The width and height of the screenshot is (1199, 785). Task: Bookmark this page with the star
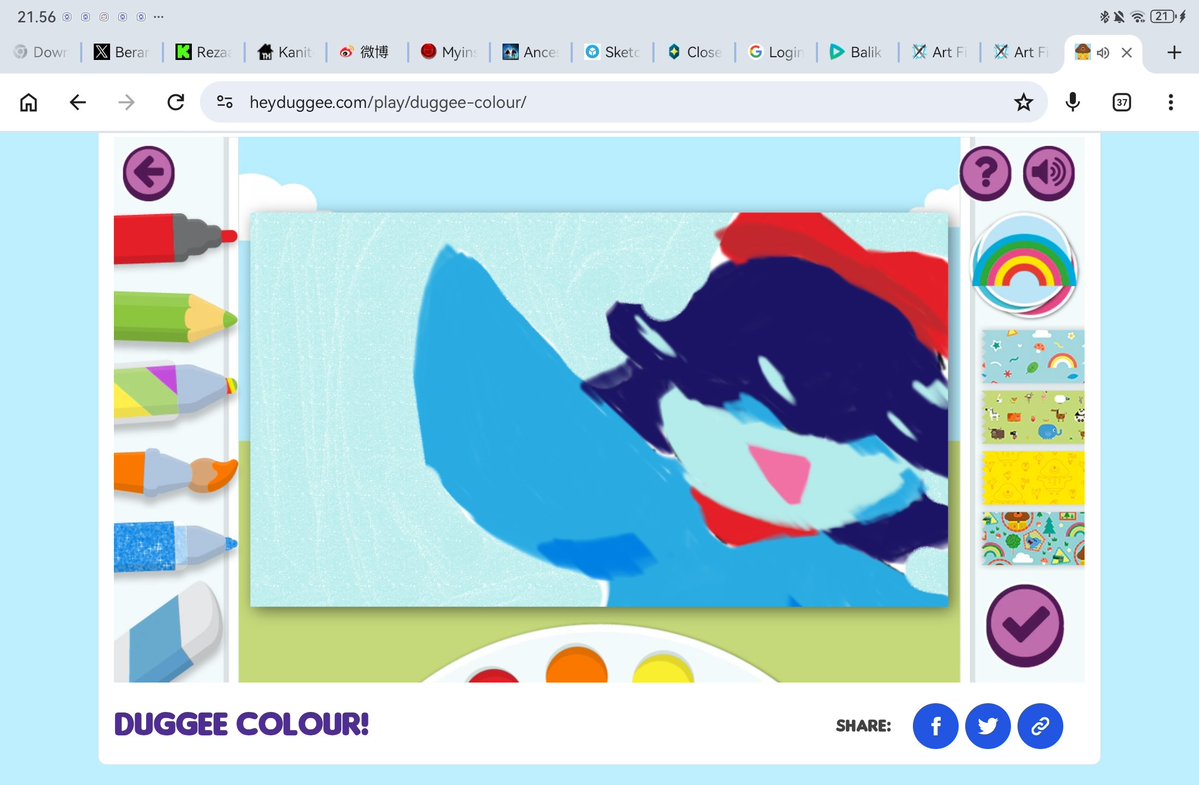[1023, 102]
